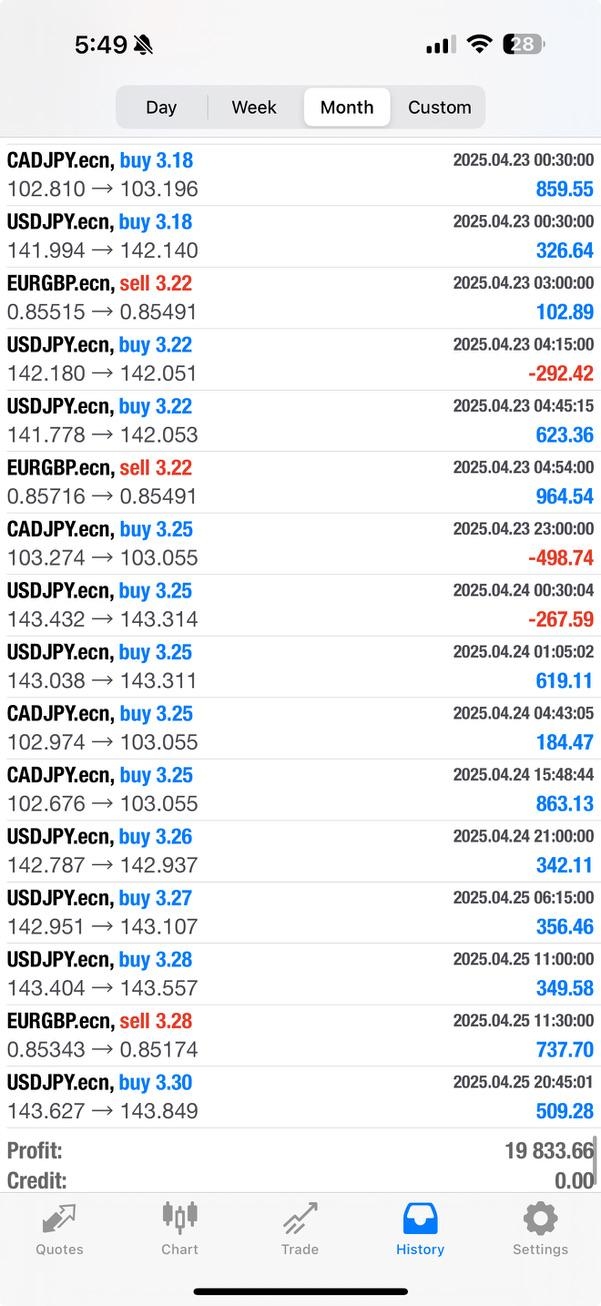Open the USDJPY trade losing -292.42

tap(300, 359)
